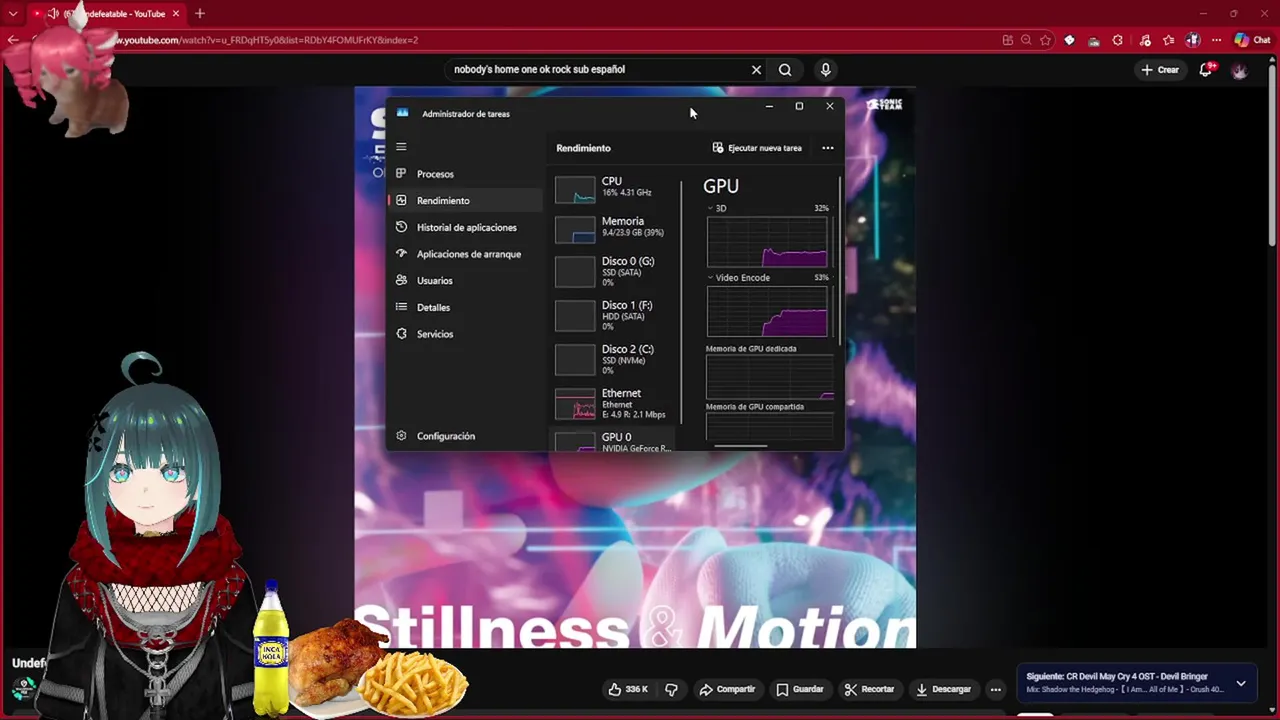
Task: Open YouTube notifications bell
Action: (x=1206, y=70)
